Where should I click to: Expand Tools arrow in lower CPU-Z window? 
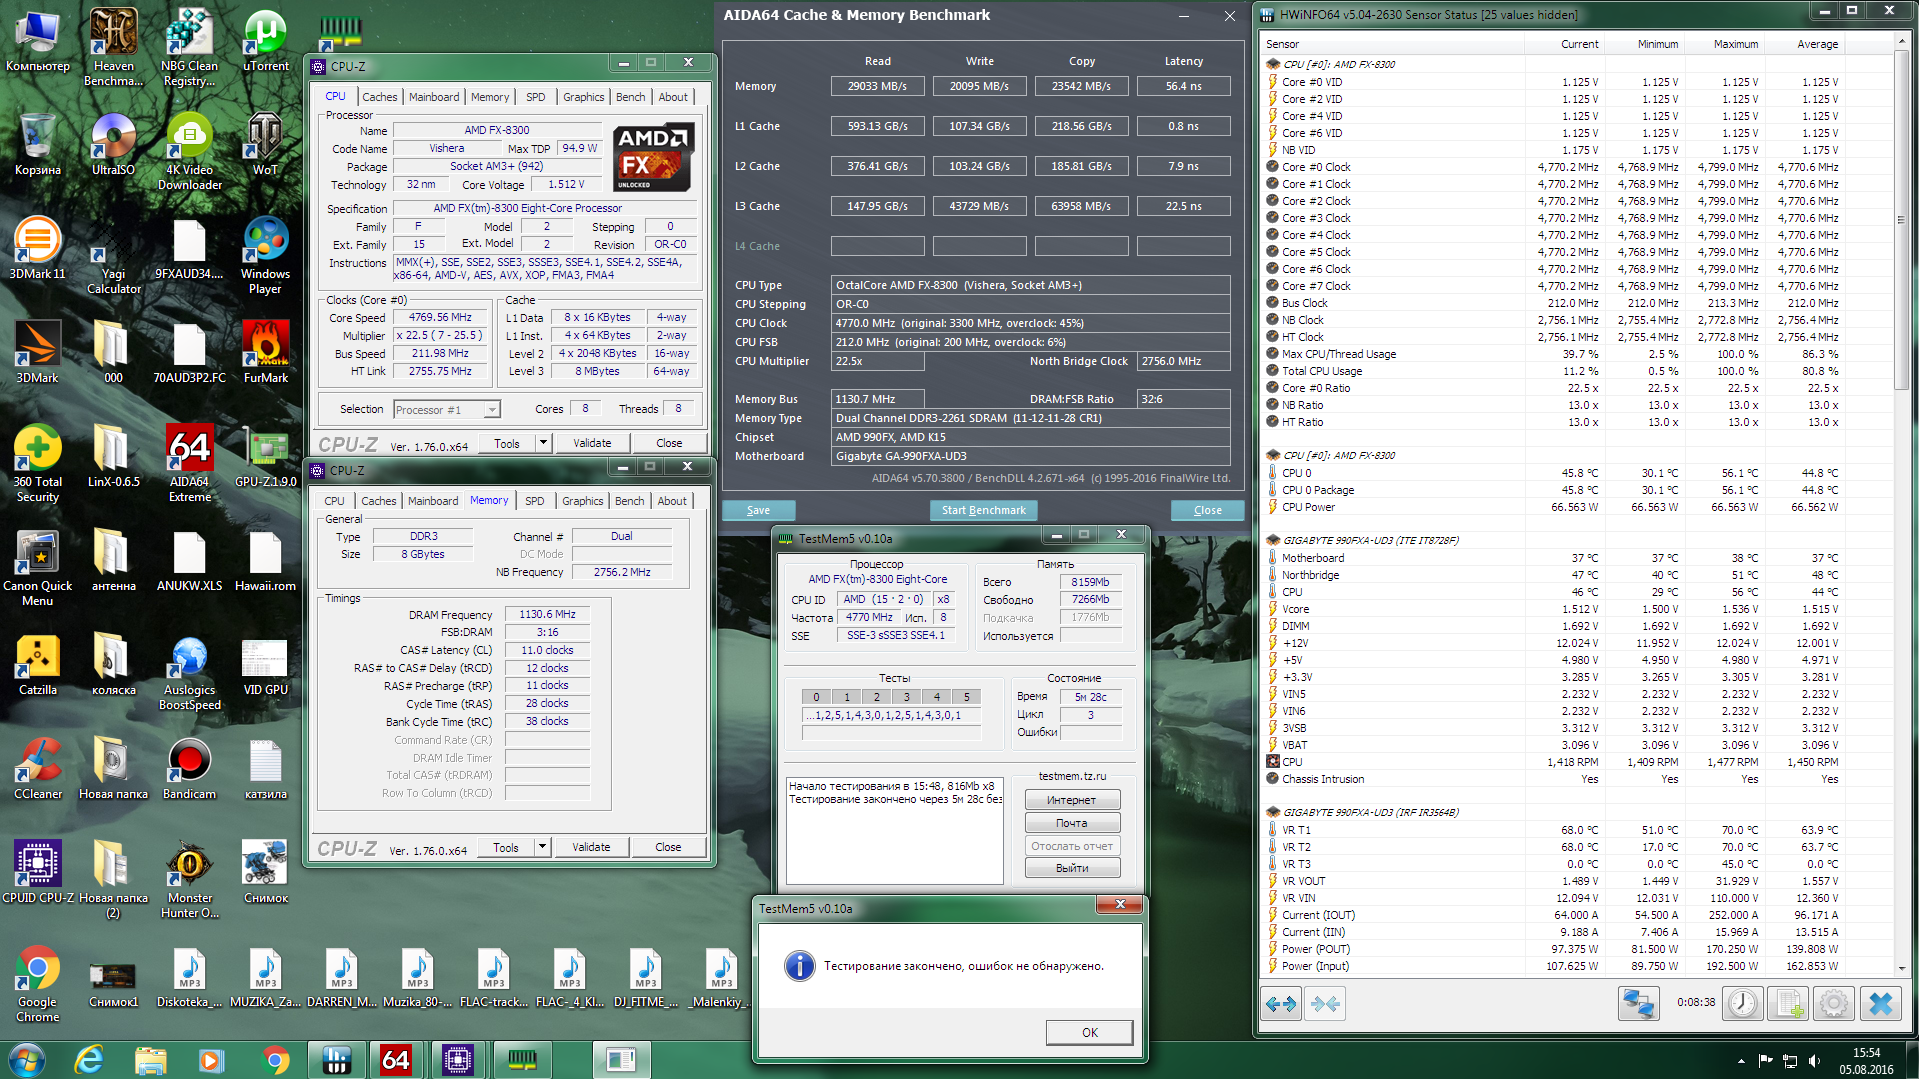click(x=542, y=847)
